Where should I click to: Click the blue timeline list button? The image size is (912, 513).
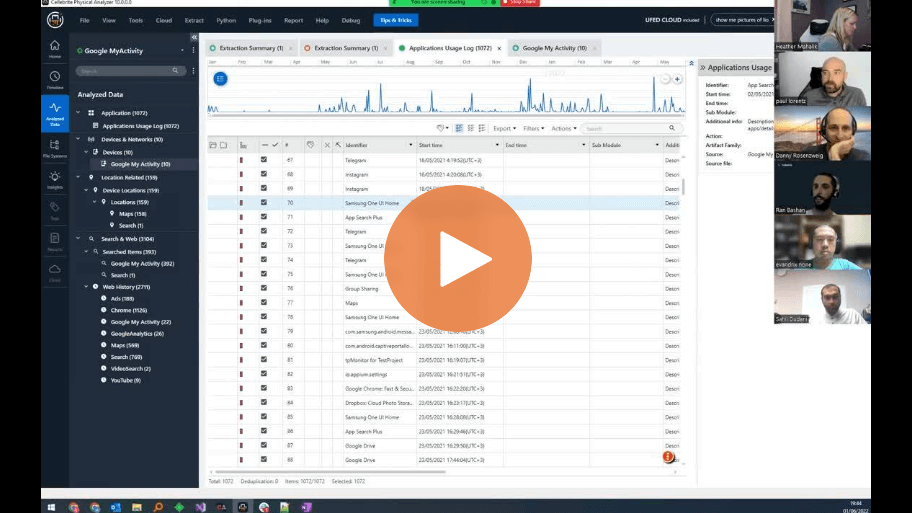(220, 78)
